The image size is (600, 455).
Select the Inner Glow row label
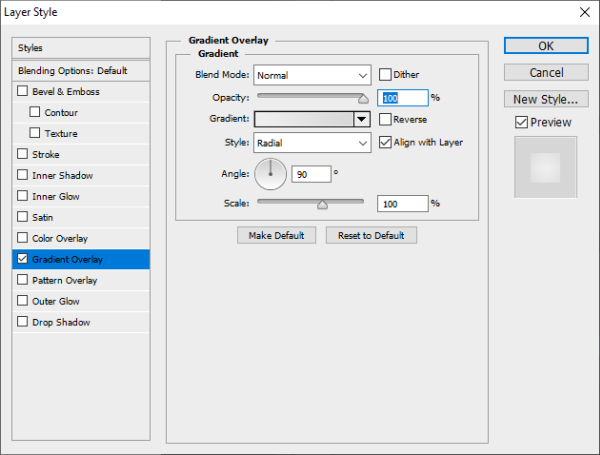pyautogui.click(x=56, y=196)
